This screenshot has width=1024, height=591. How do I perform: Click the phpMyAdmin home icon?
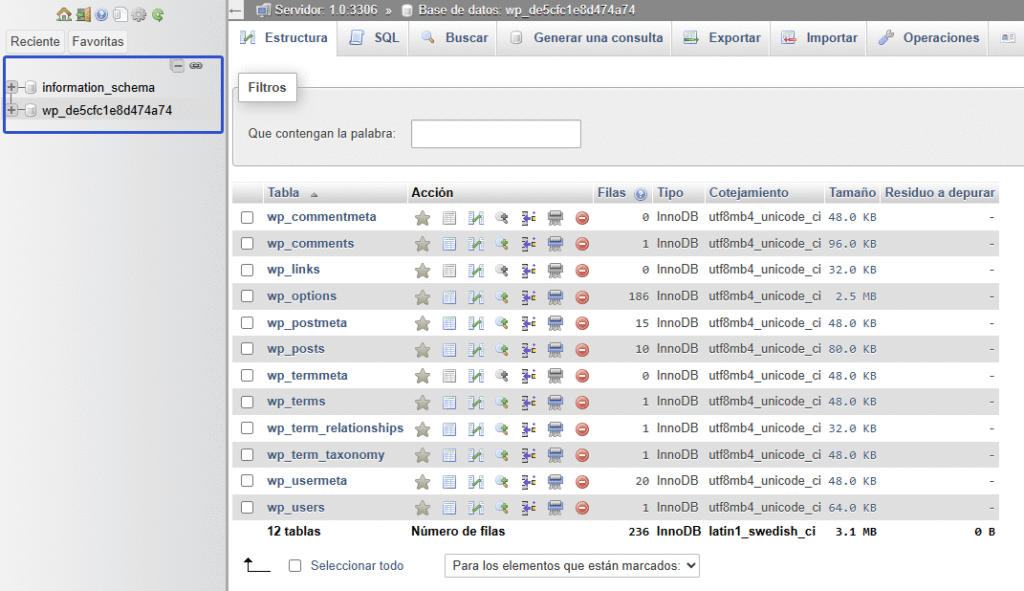click(x=63, y=14)
